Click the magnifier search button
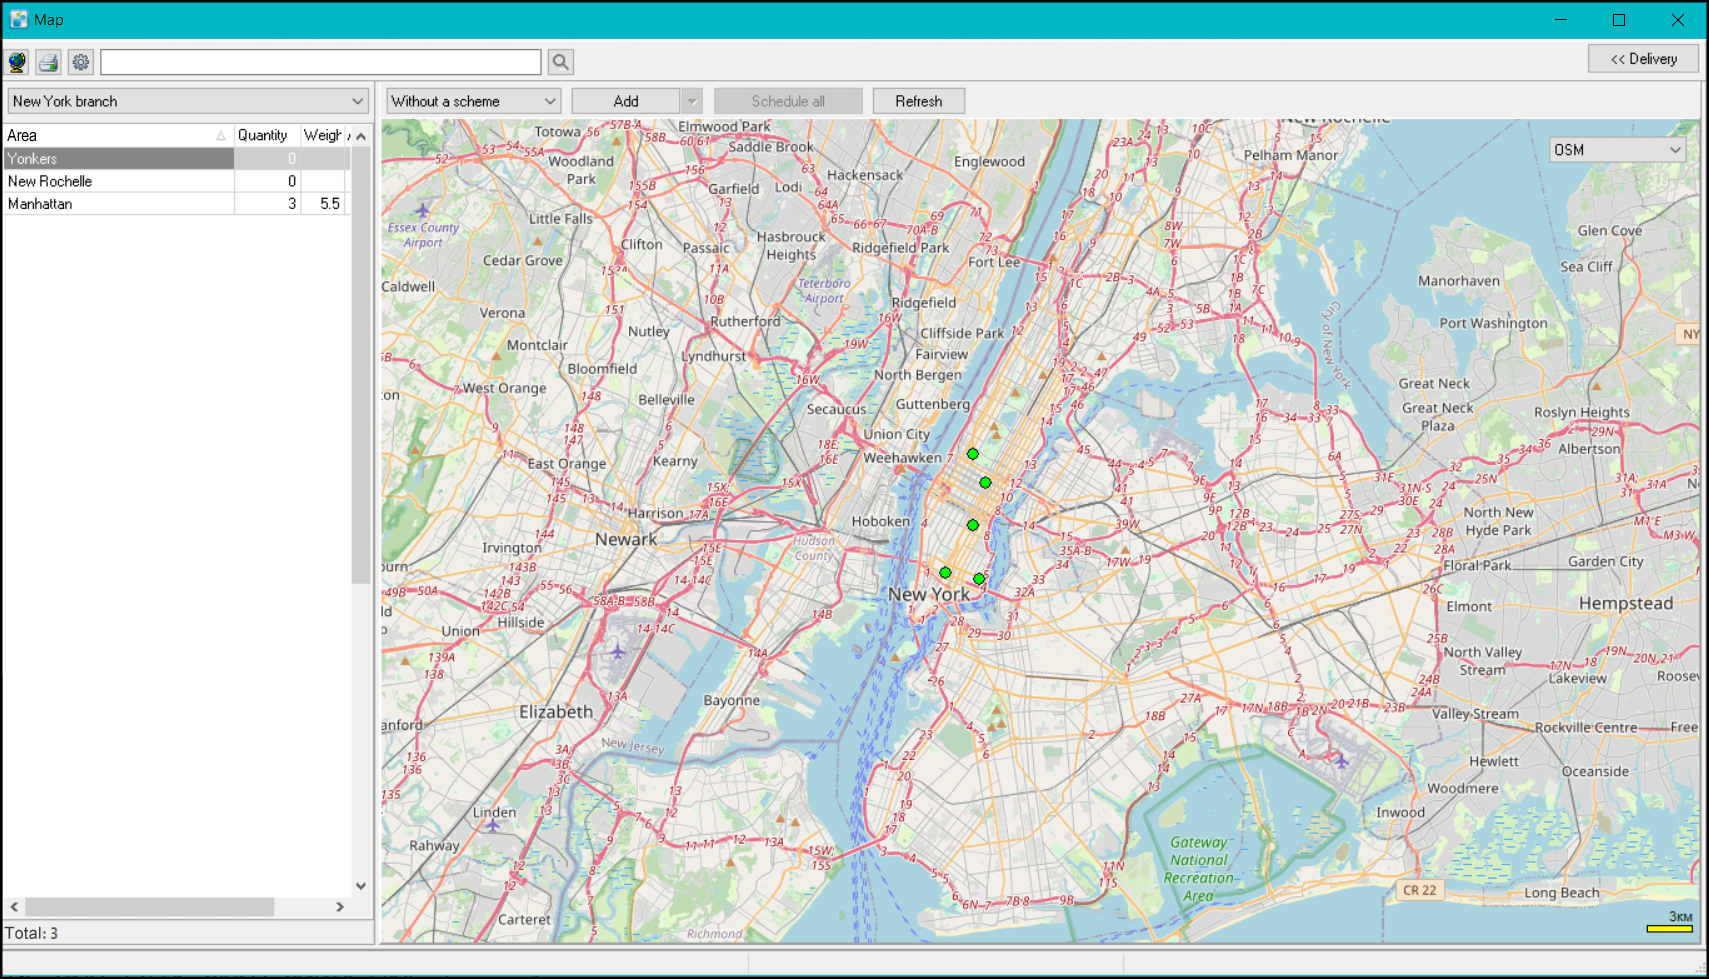 click(x=561, y=62)
